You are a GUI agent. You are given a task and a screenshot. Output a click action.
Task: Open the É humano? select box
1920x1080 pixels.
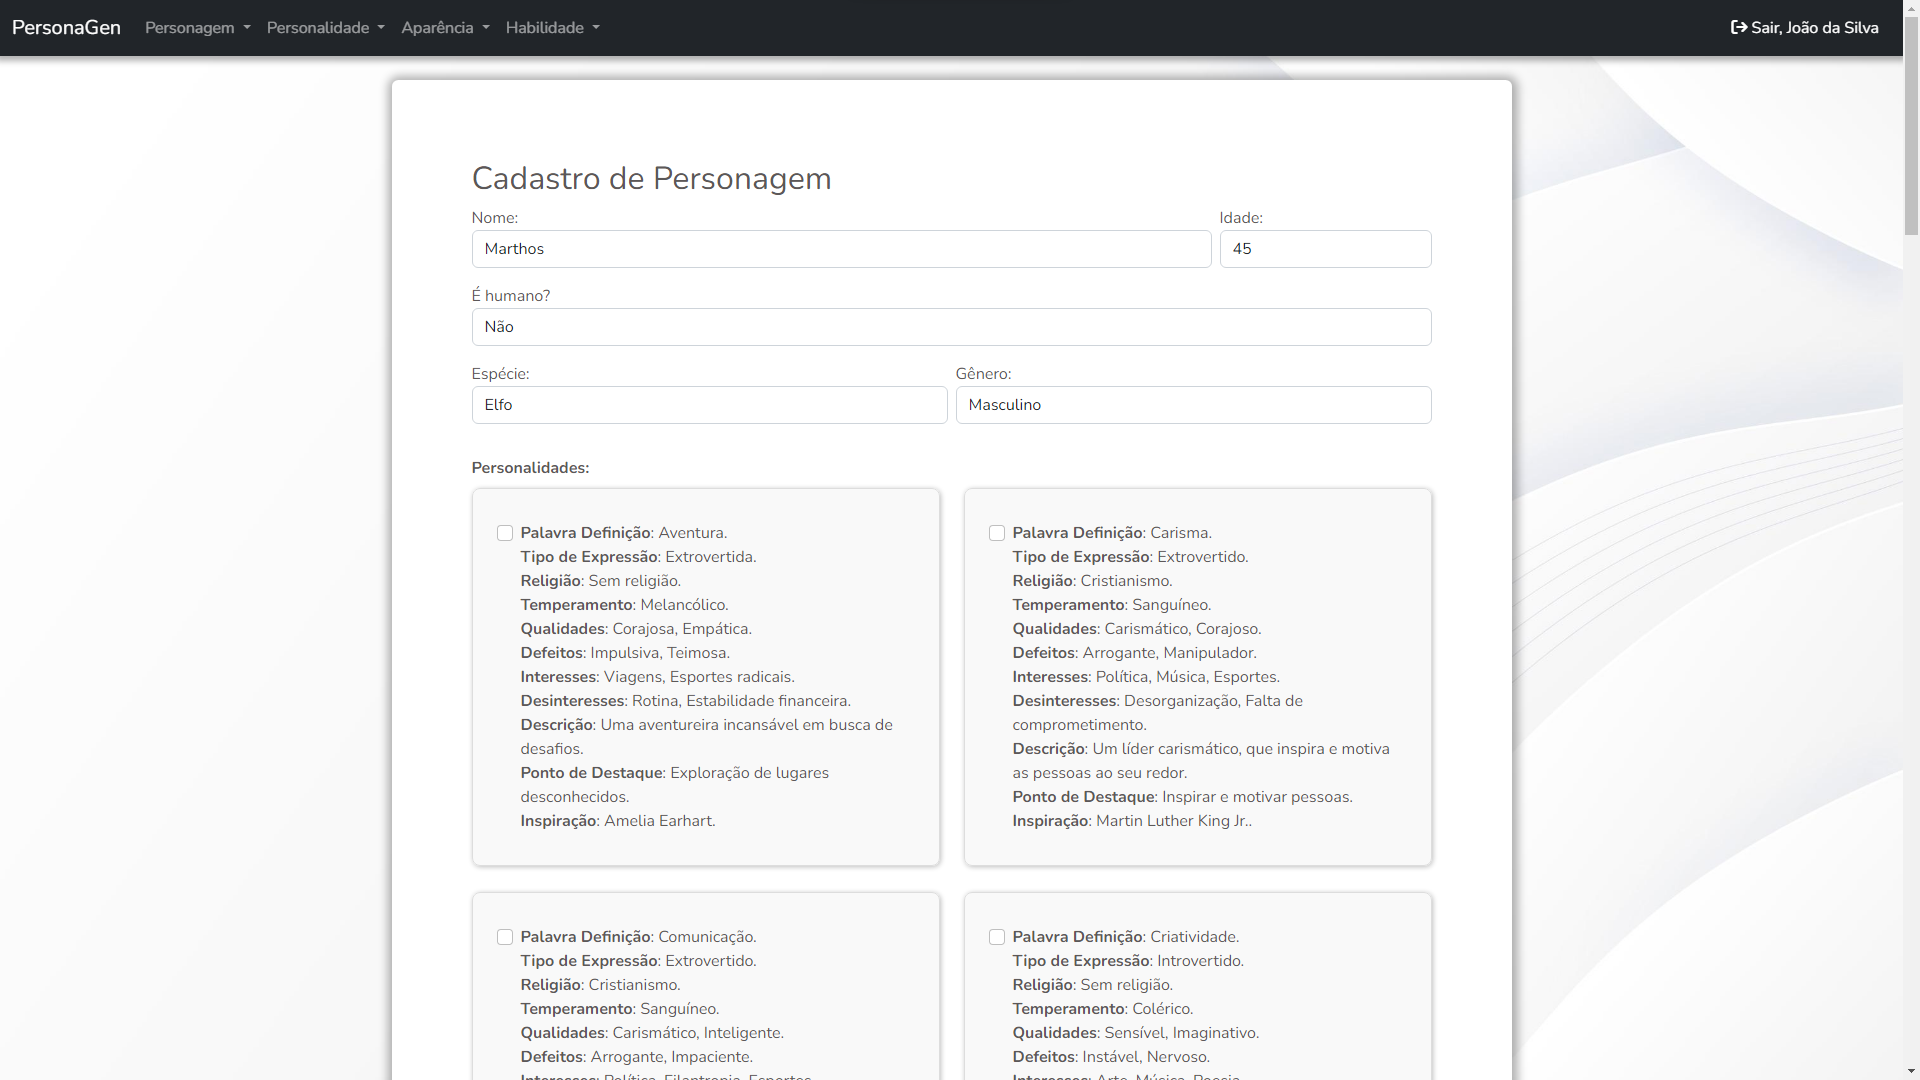(x=951, y=327)
